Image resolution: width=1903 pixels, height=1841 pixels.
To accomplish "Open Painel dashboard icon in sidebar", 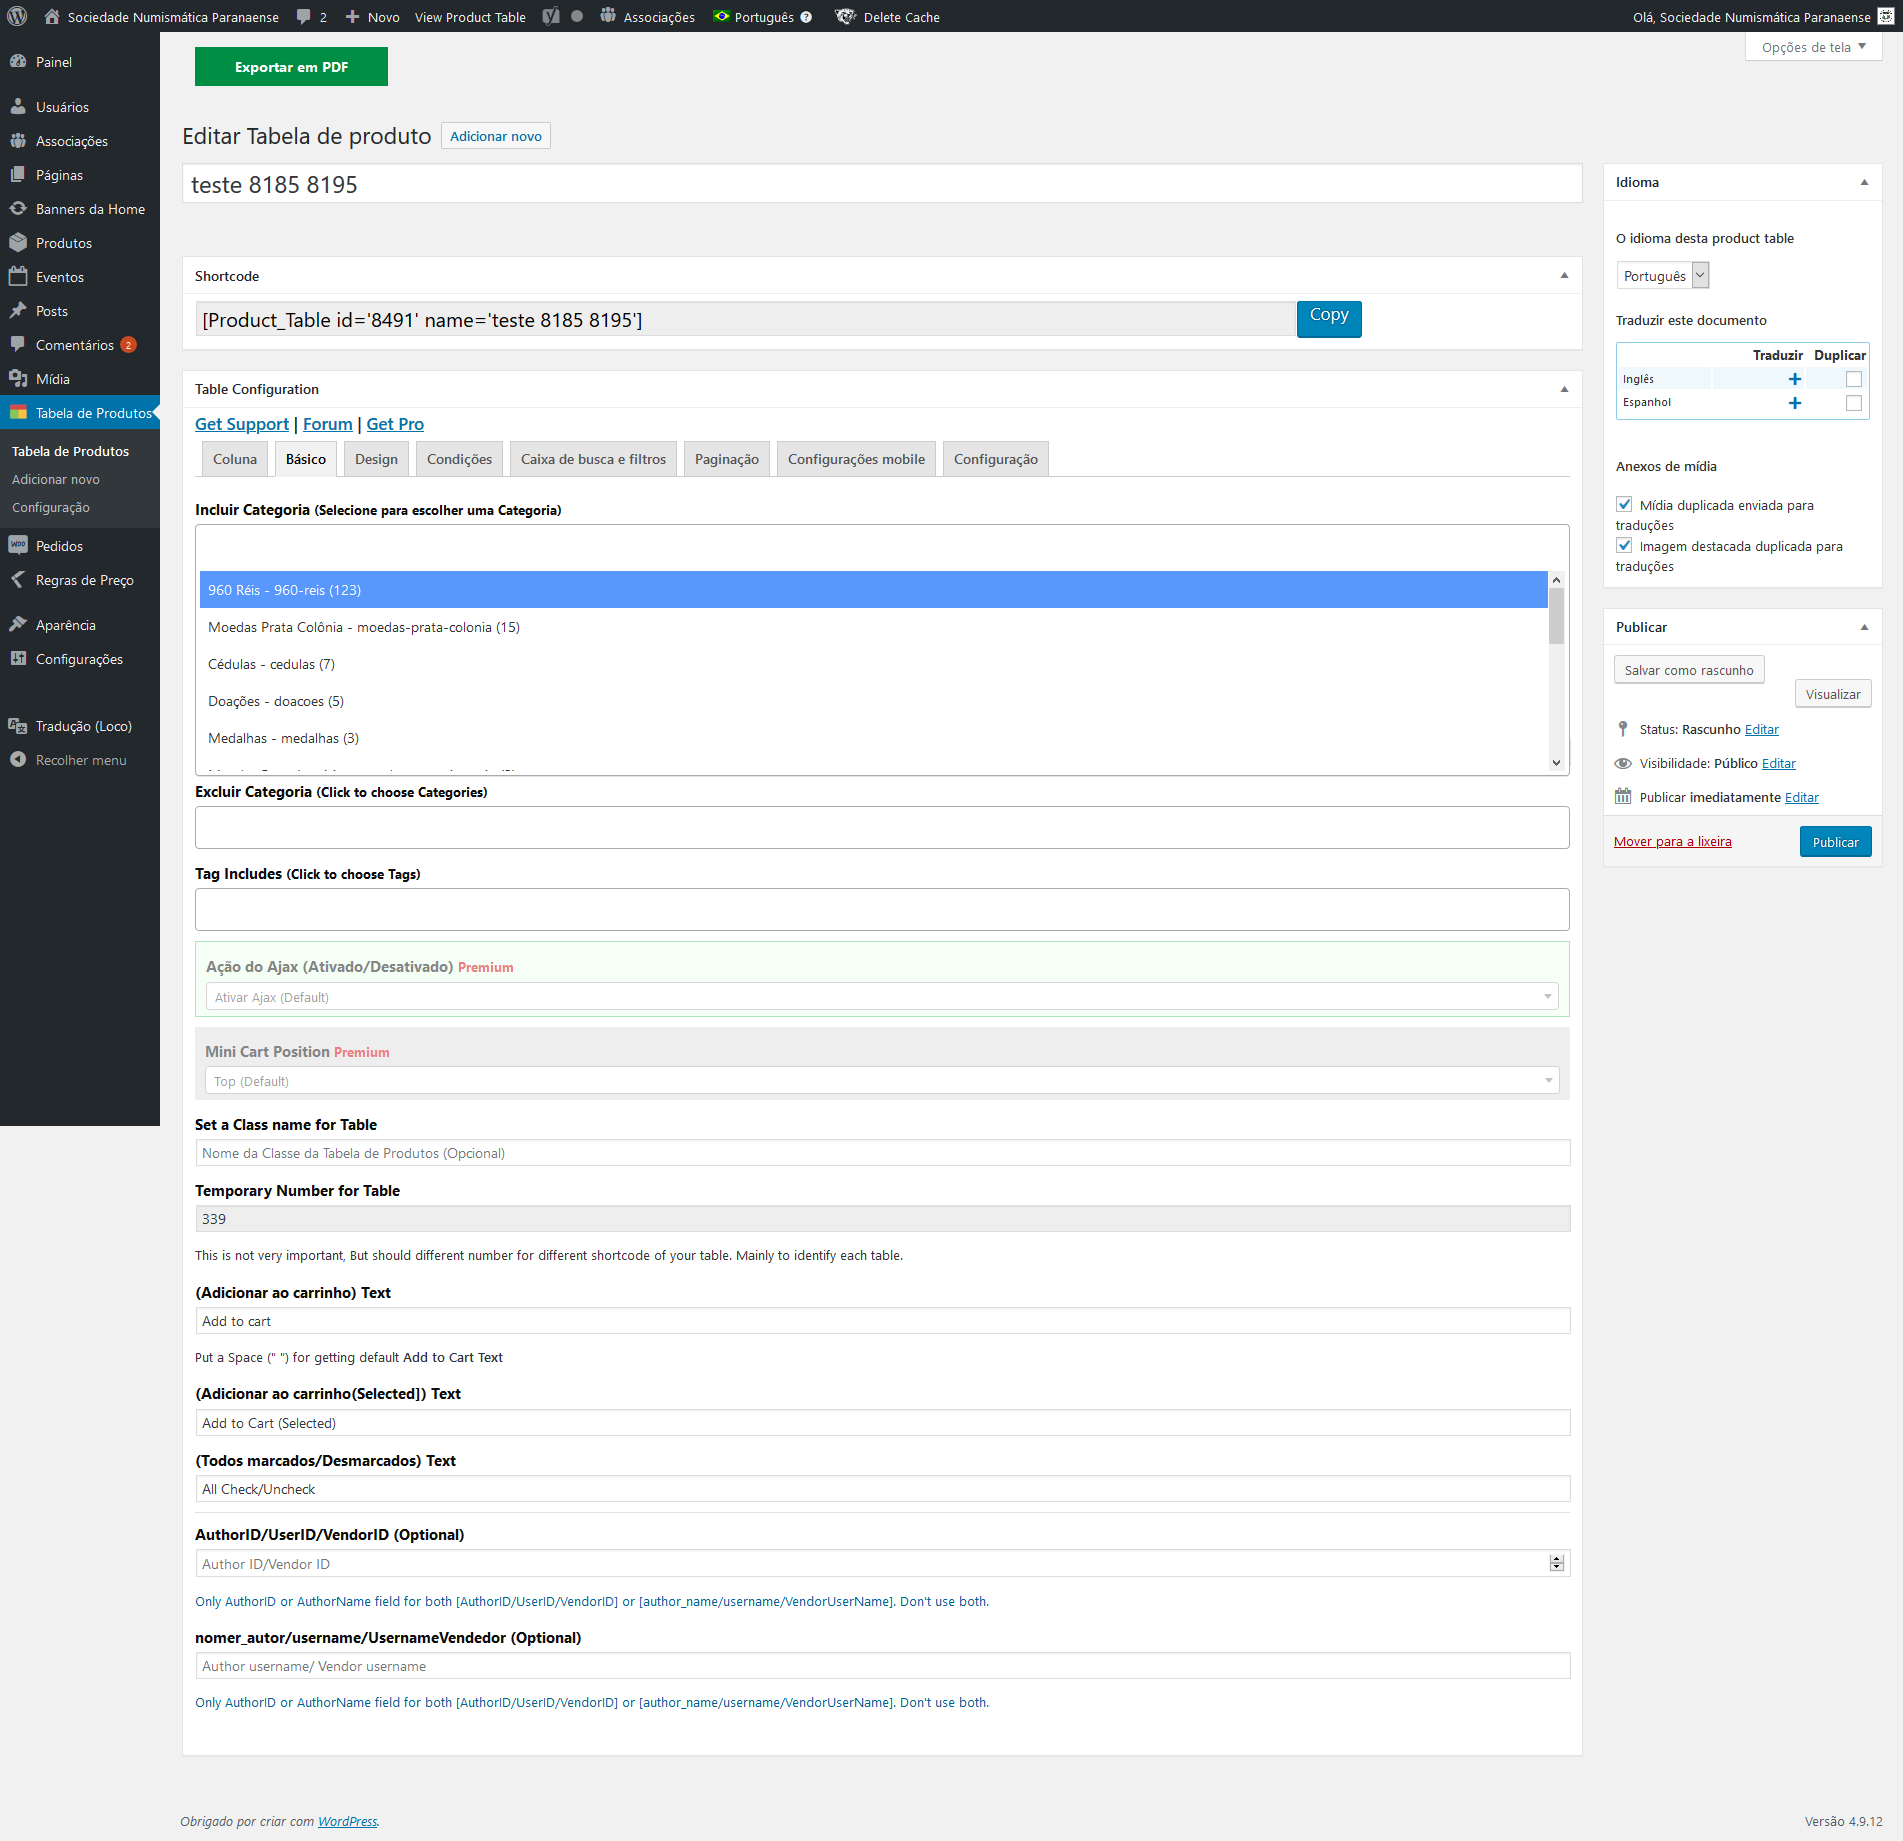I will tap(18, 62).
